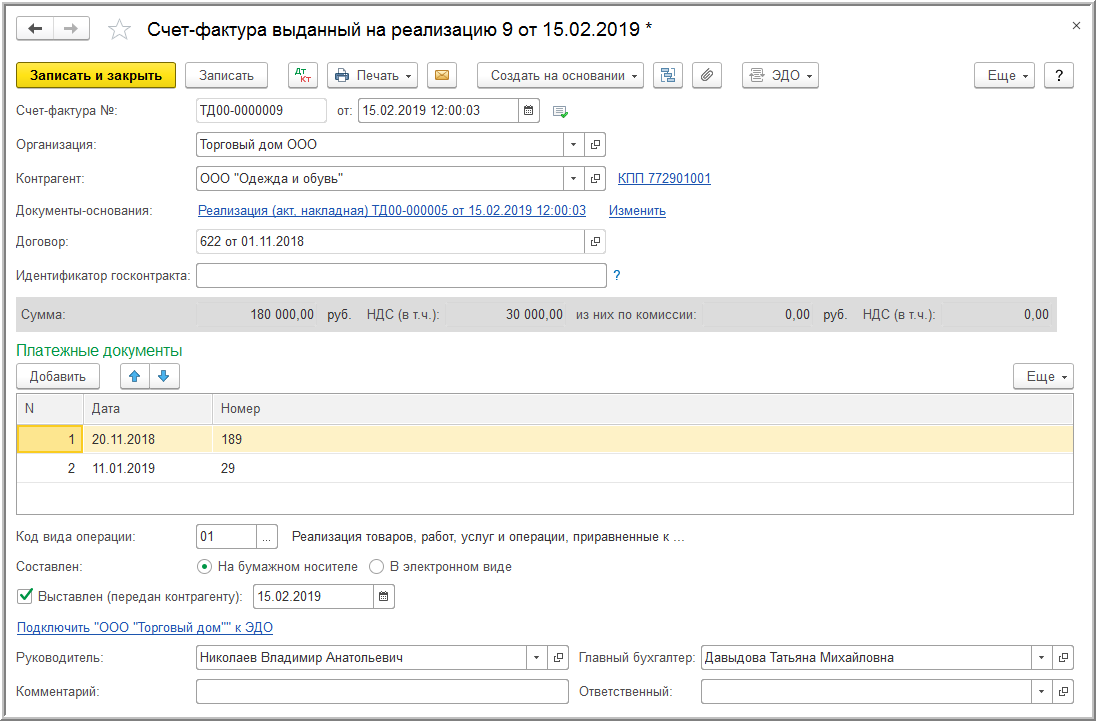
Task: Open Руководитель record with its open button
Action: pos(558,657)
